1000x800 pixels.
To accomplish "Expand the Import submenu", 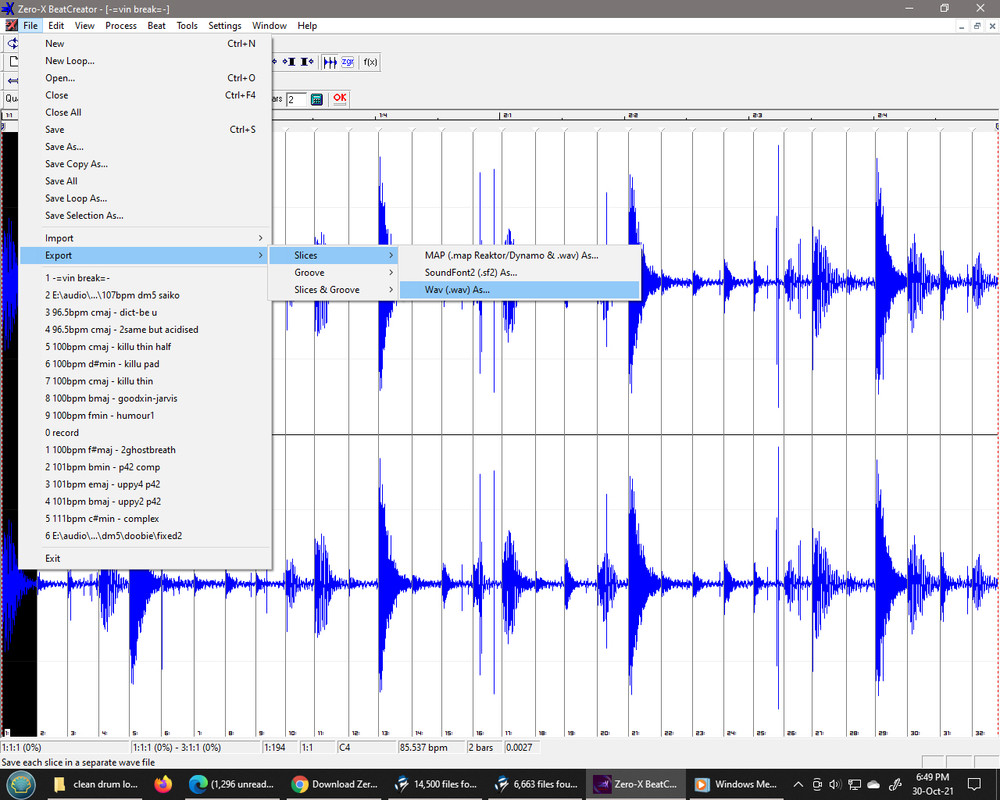I will pos(145,238).
